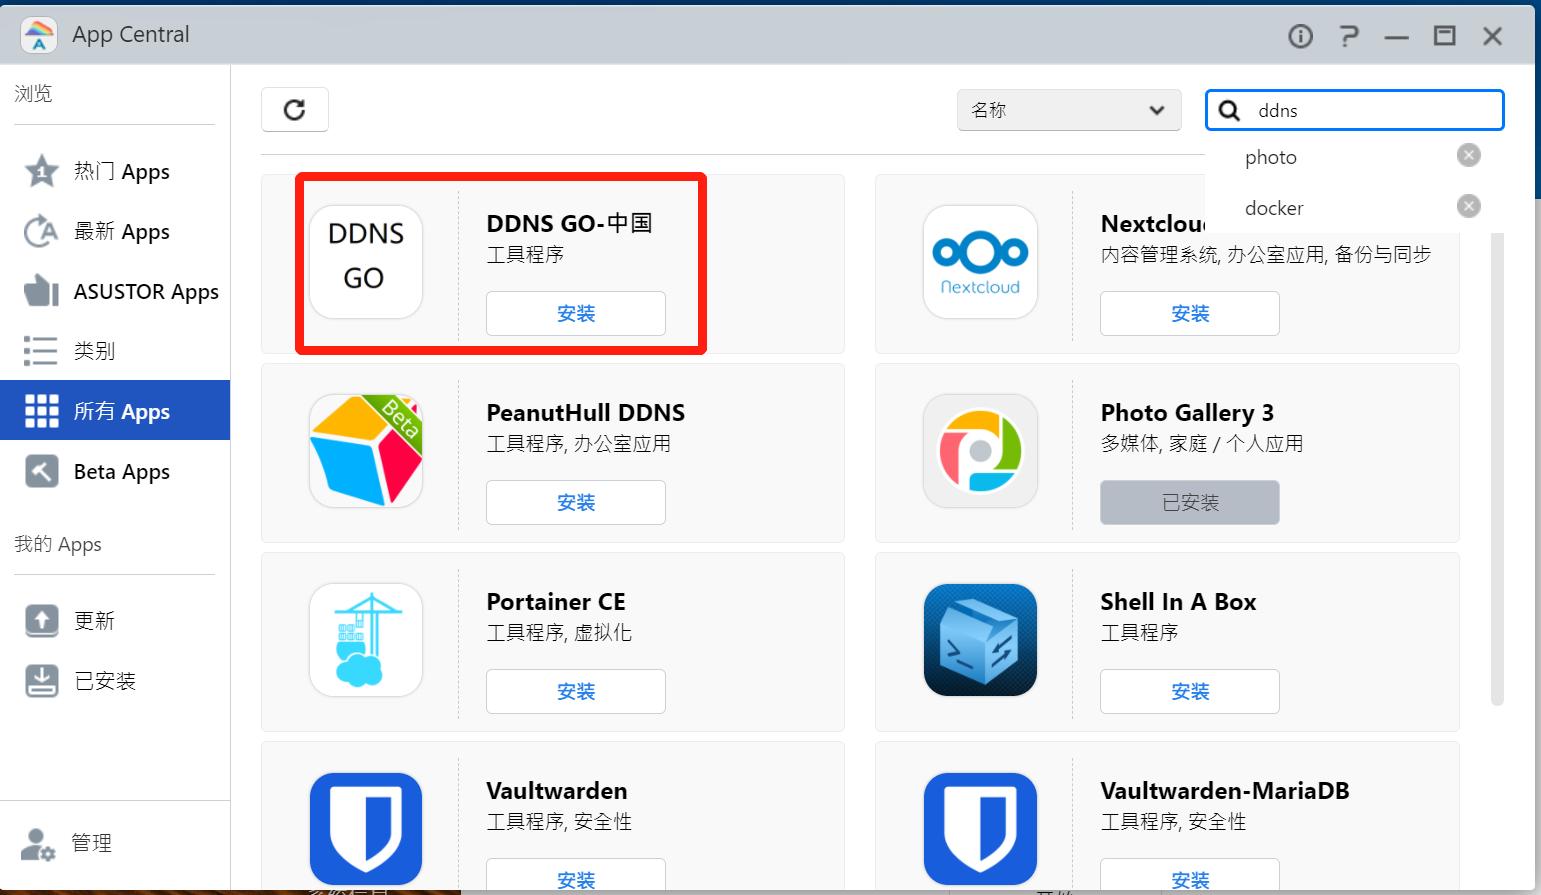Image resolution: width=1541 pixels, height=895 pixels.
Task: Click the refresh button
Action: pos(295,110)
